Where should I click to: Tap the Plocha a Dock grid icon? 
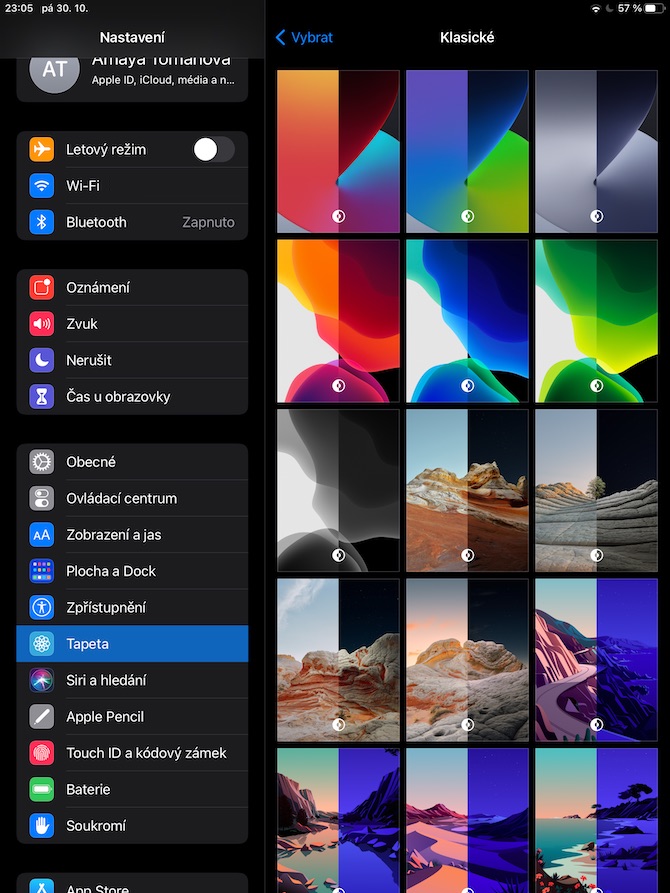[x=42, y=571]
